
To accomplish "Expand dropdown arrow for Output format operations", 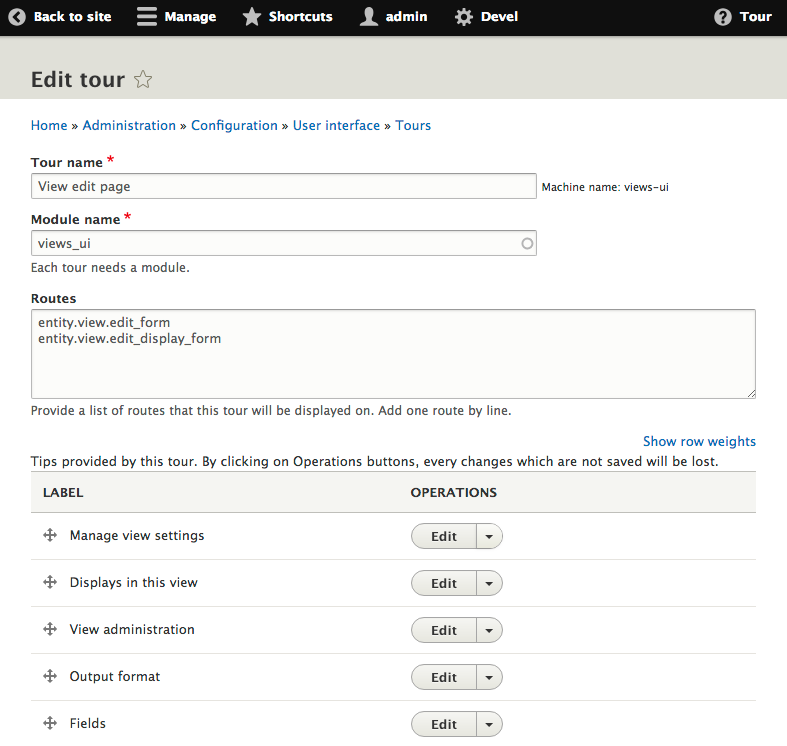I will (x=489, y=677).
